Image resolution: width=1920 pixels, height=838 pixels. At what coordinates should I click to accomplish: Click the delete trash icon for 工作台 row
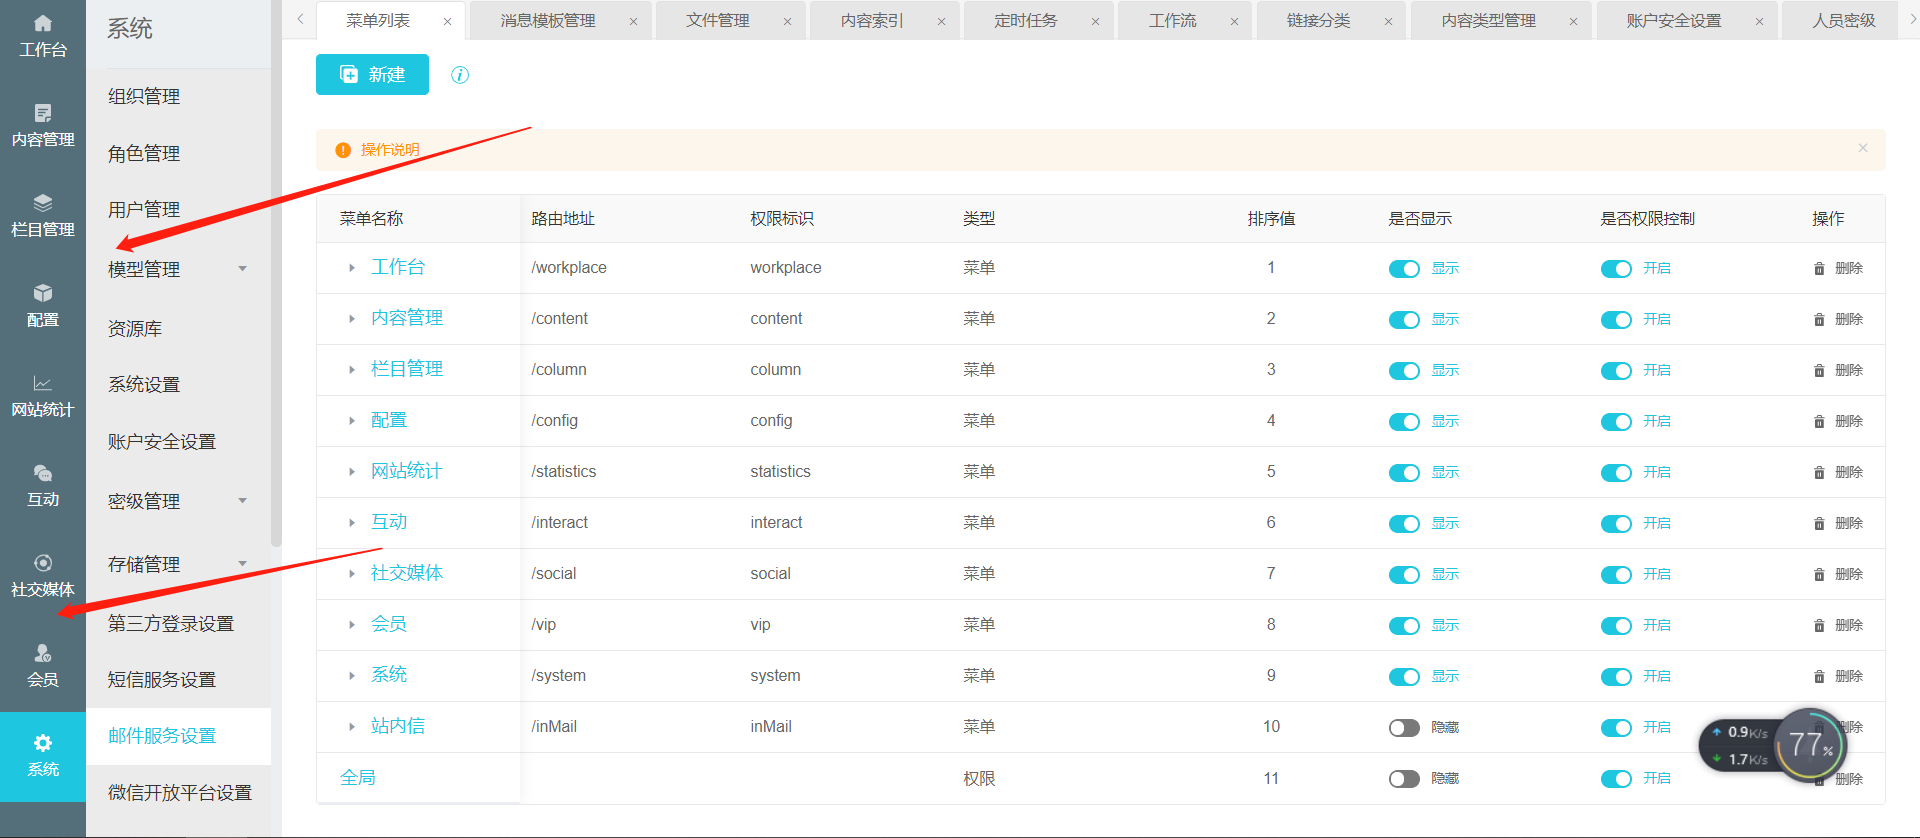pyautogui.click(x=1819, y=269)
